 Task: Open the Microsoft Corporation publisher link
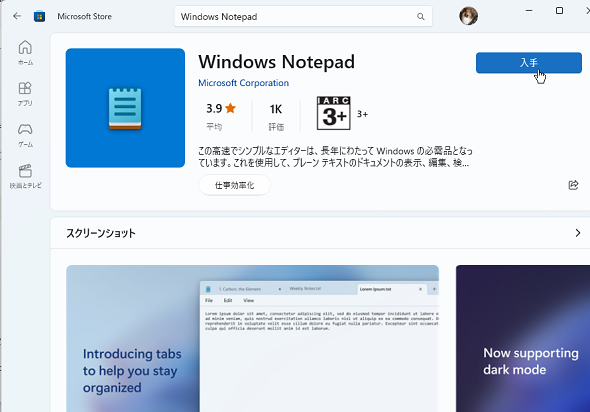click(x=243, y=83)
